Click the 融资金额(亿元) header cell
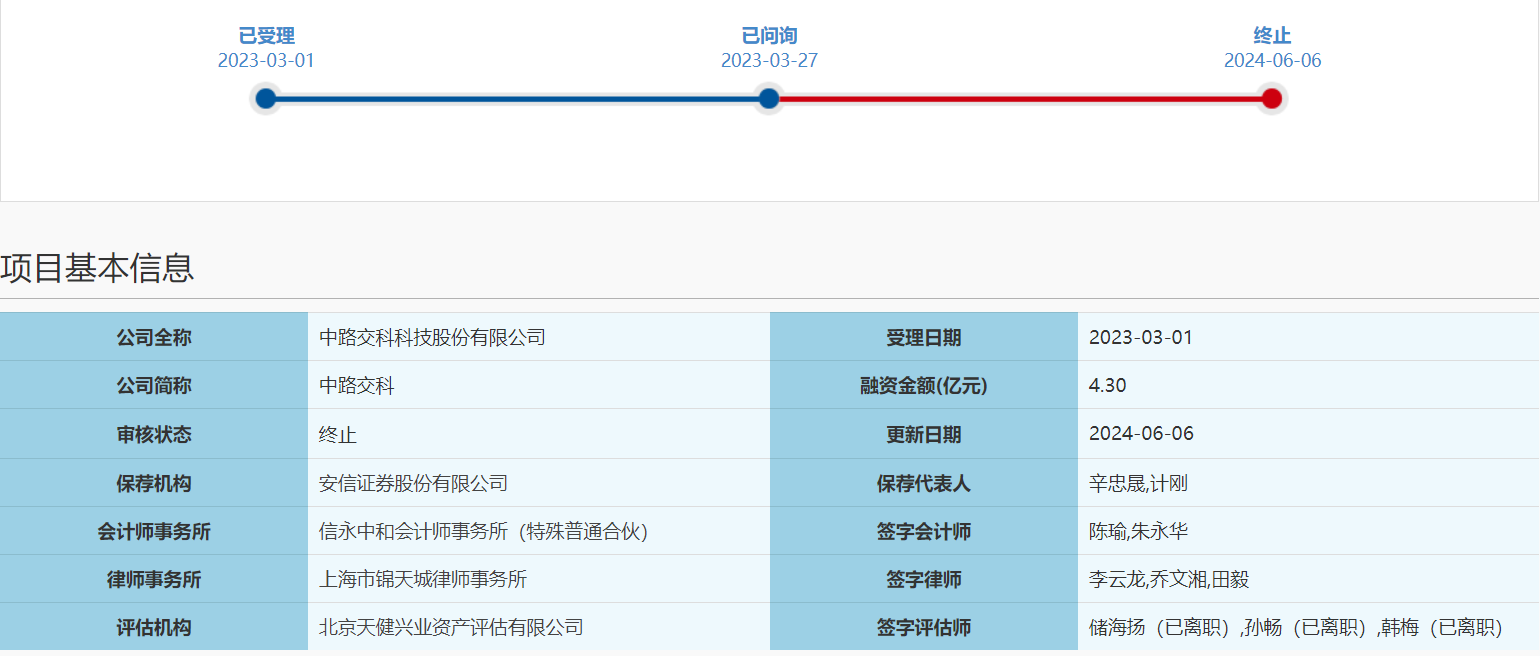Screen dimensions: 1540x656 924,385
